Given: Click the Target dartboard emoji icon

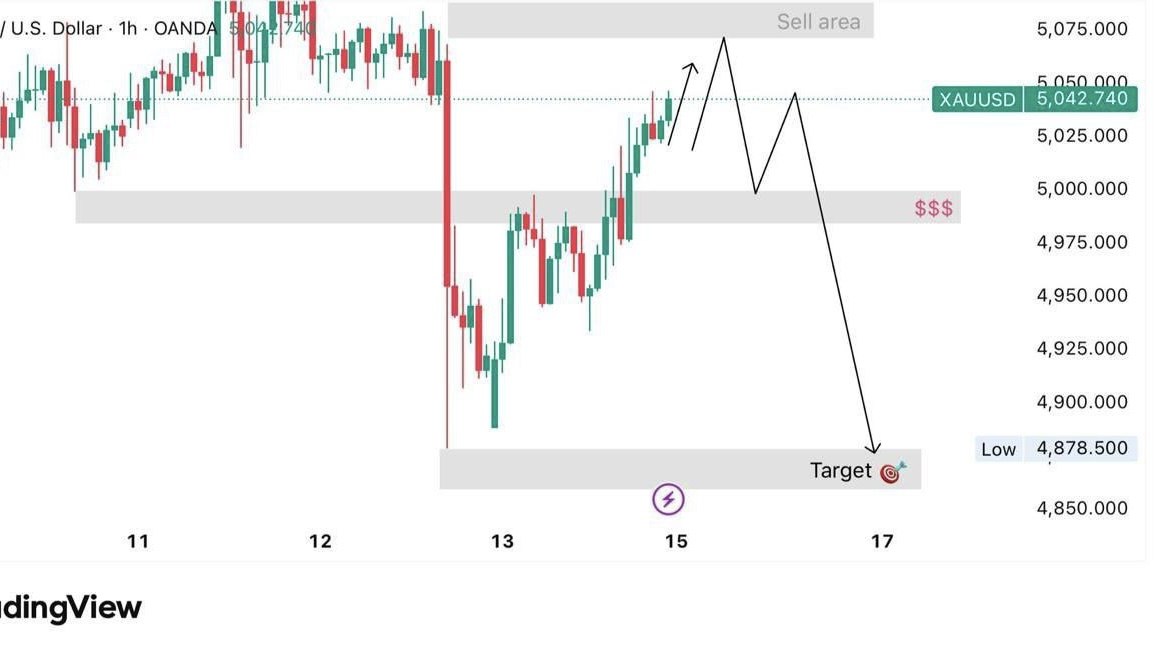Looking at the screenshot, I should click(892, 472).
